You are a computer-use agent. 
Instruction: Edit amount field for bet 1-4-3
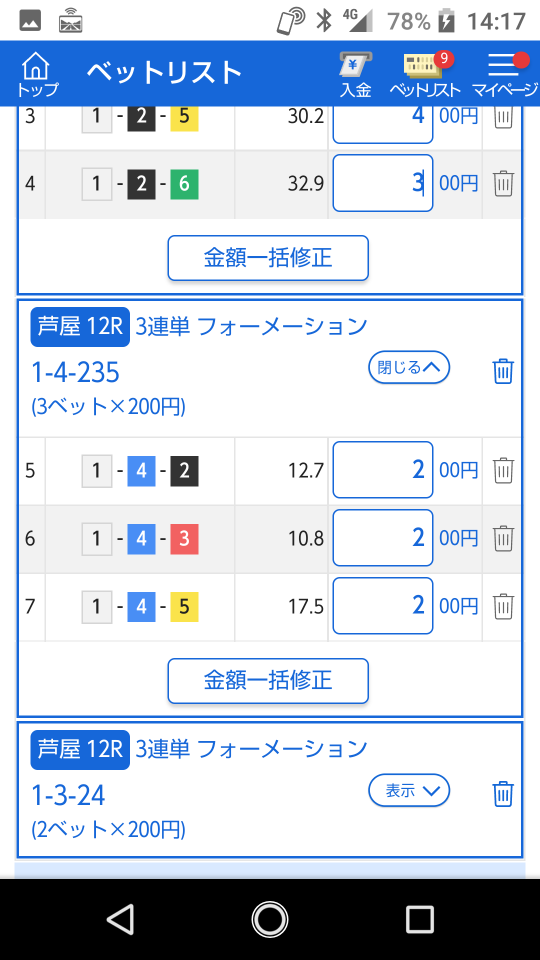click(383, 538)
